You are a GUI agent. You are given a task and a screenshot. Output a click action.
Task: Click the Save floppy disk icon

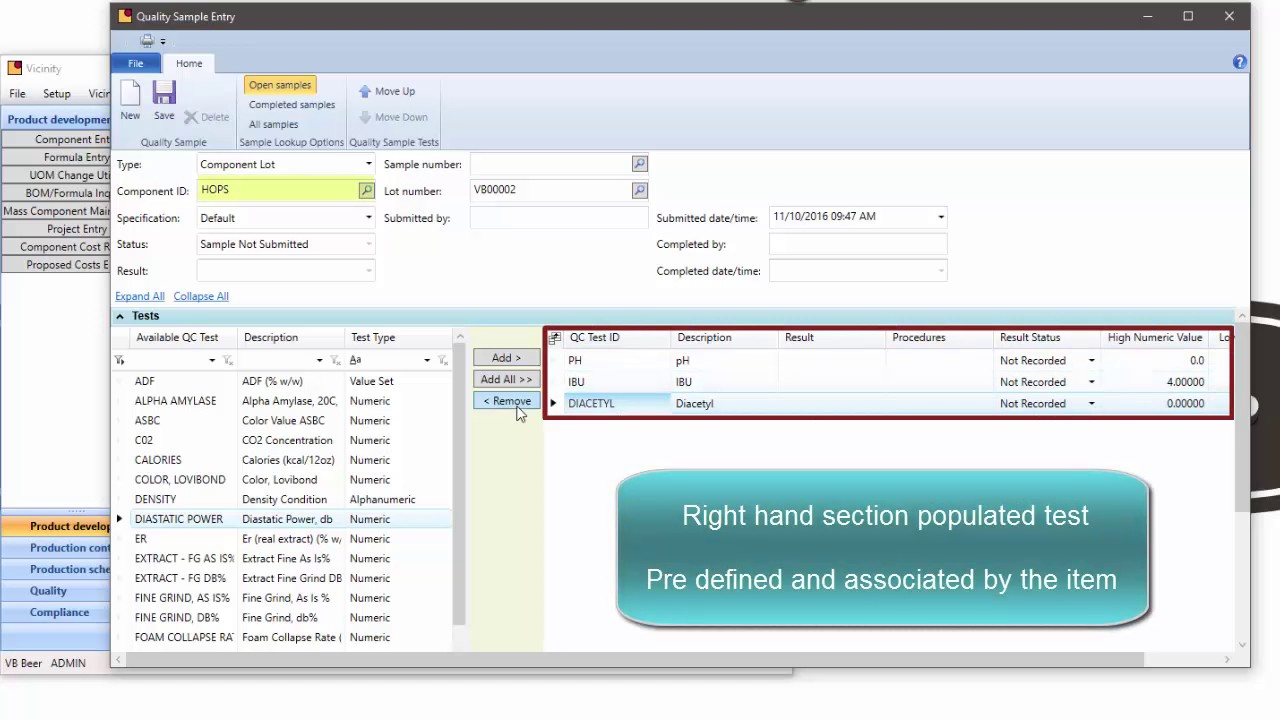click(164, 93)
